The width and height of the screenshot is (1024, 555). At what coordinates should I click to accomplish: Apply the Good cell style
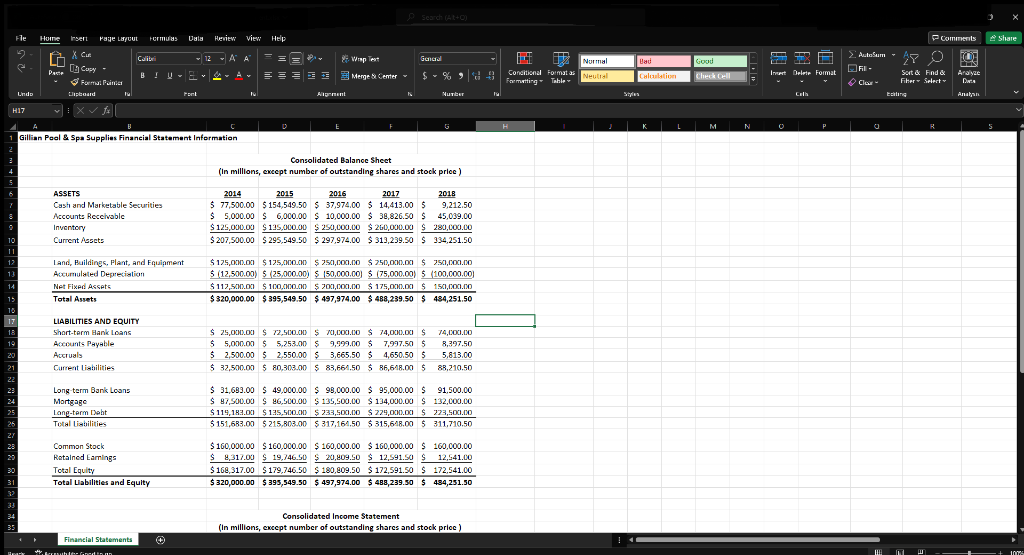click(x=720, y=61)
